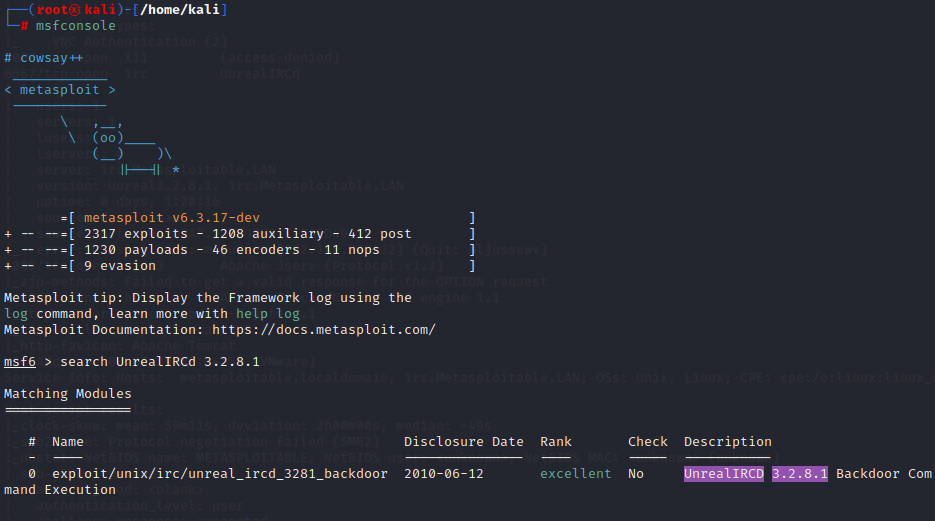Click the 'search UnrealIRCd 3.2.8.1' command text
935x521 pixels.
160,362
